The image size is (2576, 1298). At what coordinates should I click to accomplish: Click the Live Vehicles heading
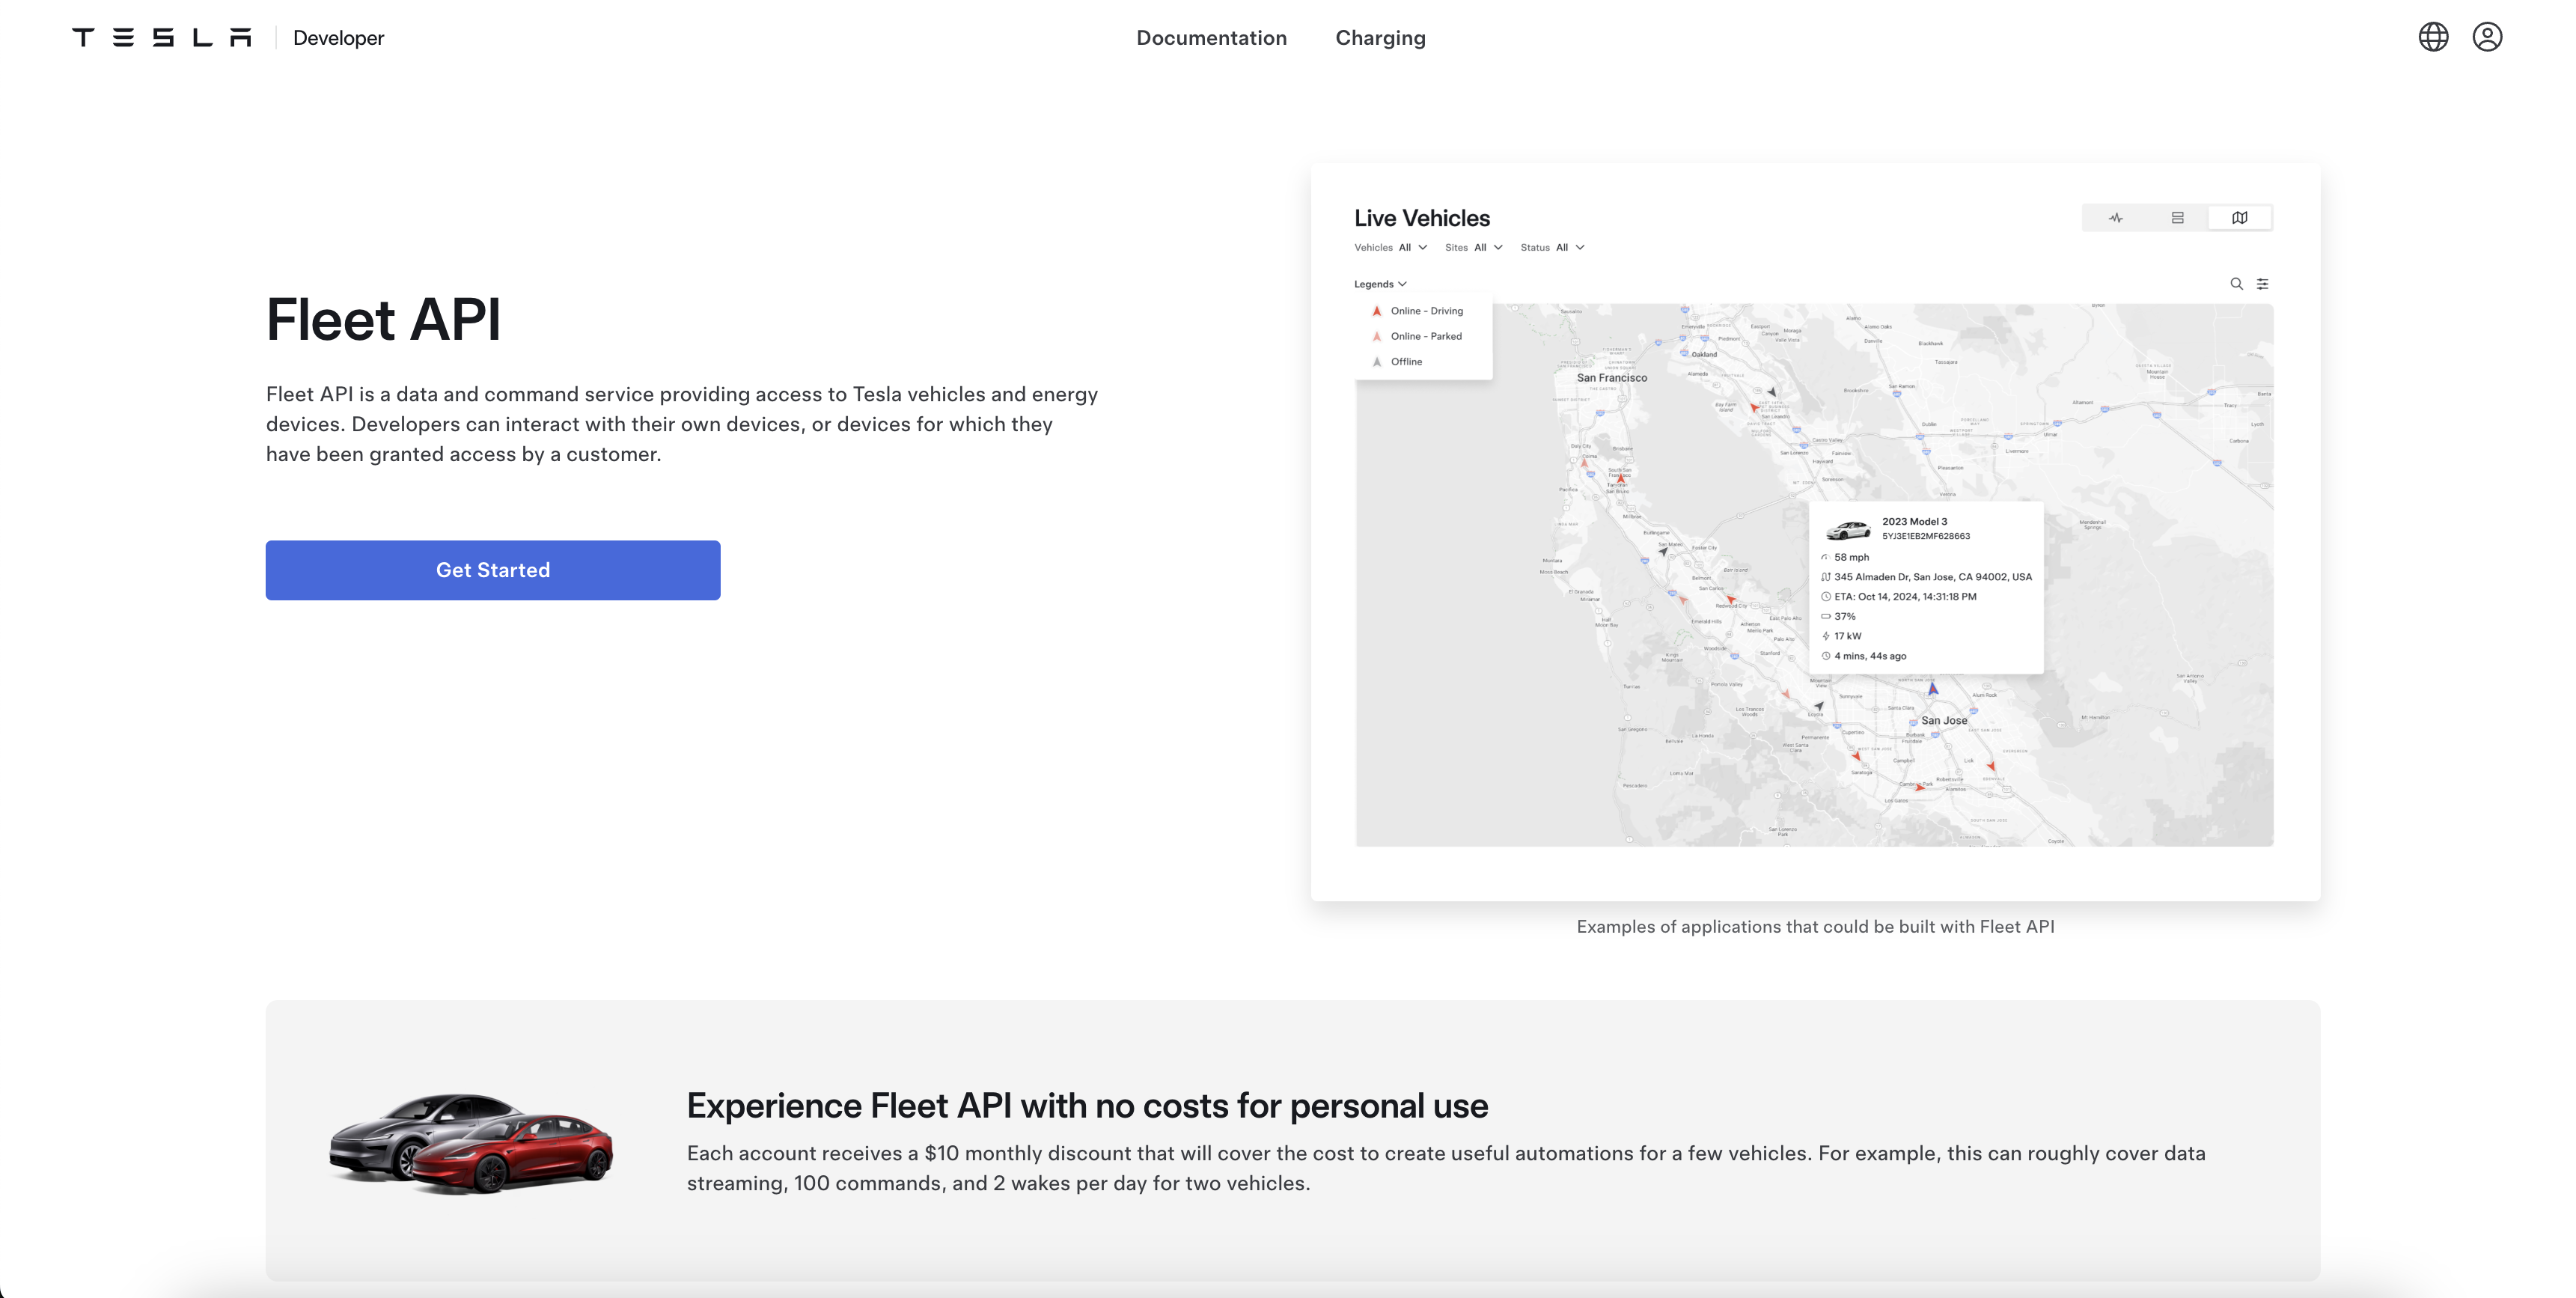point(1422,219)
